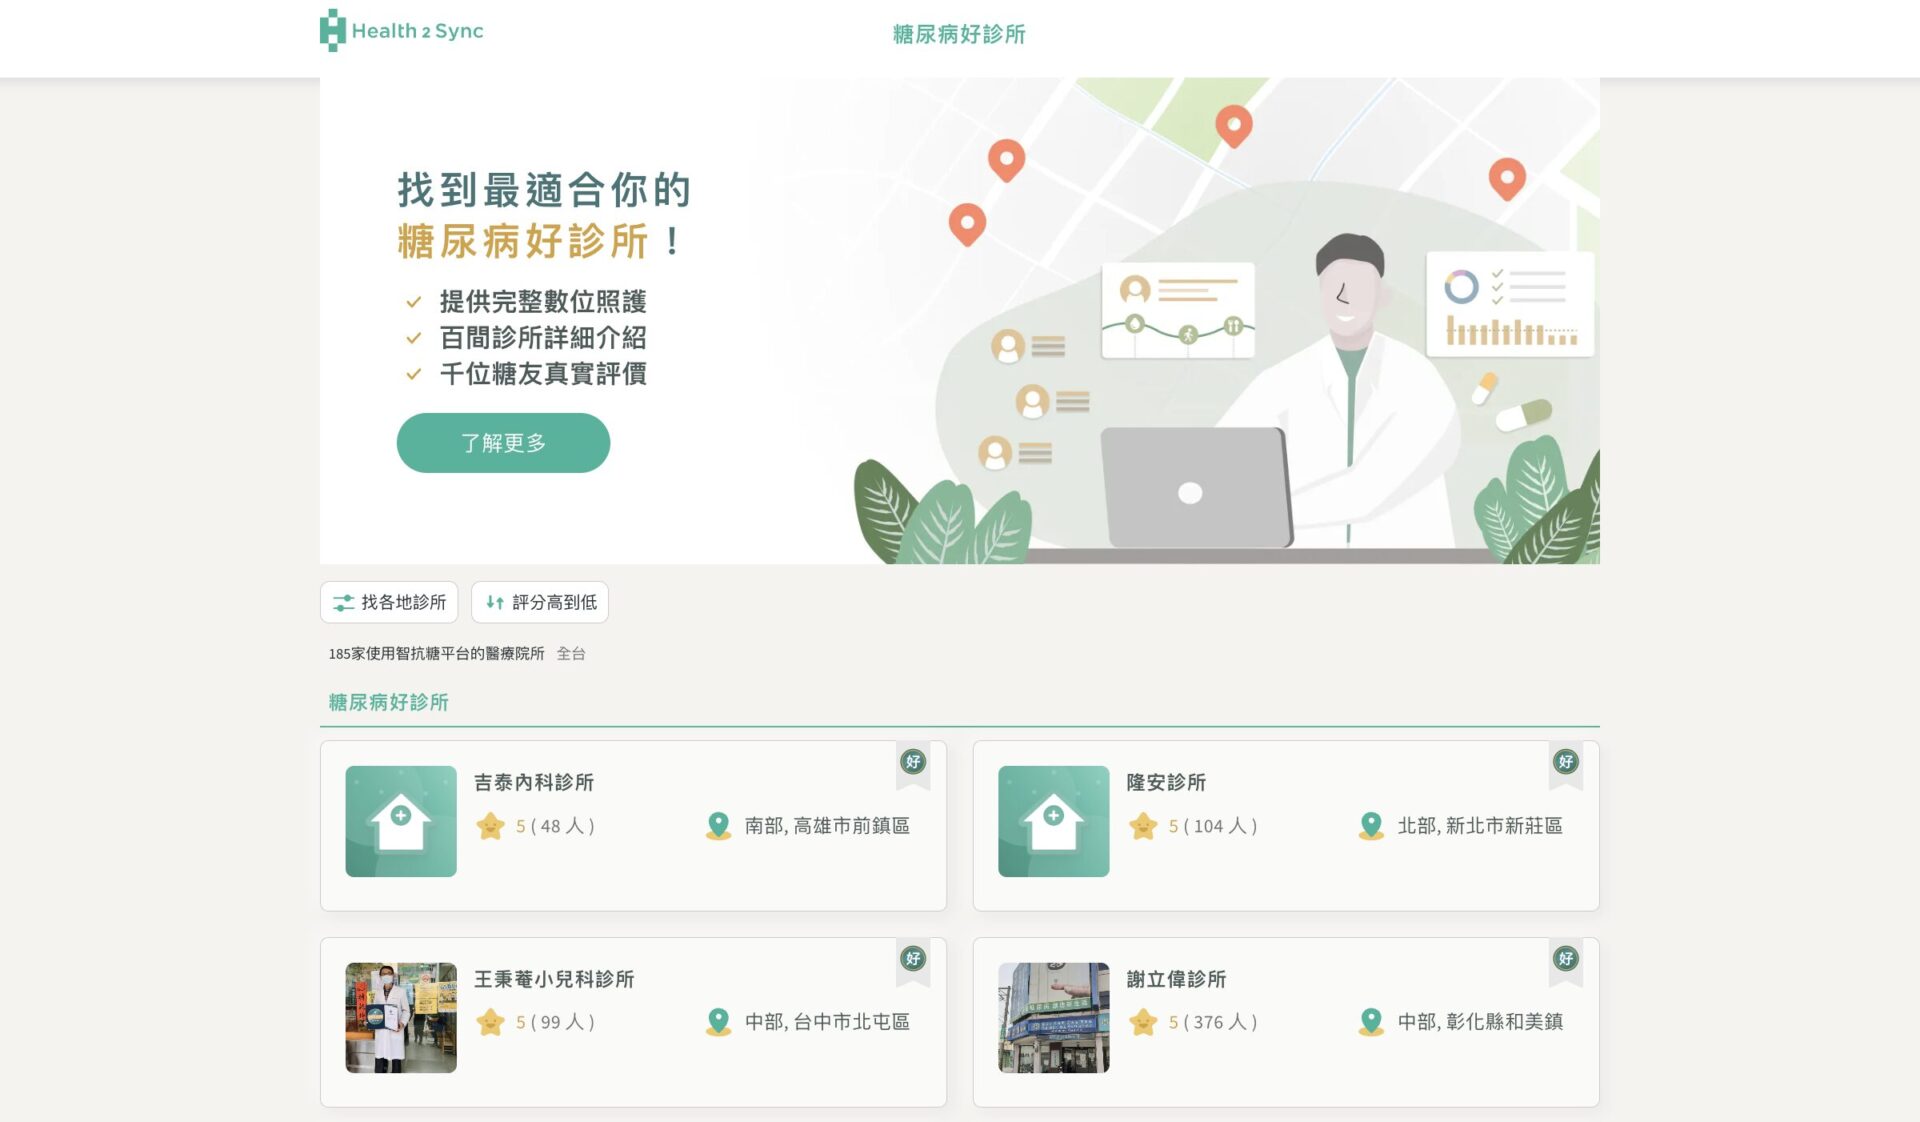1920x1122 pixels.
Task: Click 吉泰內科診所 house icon thumbnail
Action: 401,821
